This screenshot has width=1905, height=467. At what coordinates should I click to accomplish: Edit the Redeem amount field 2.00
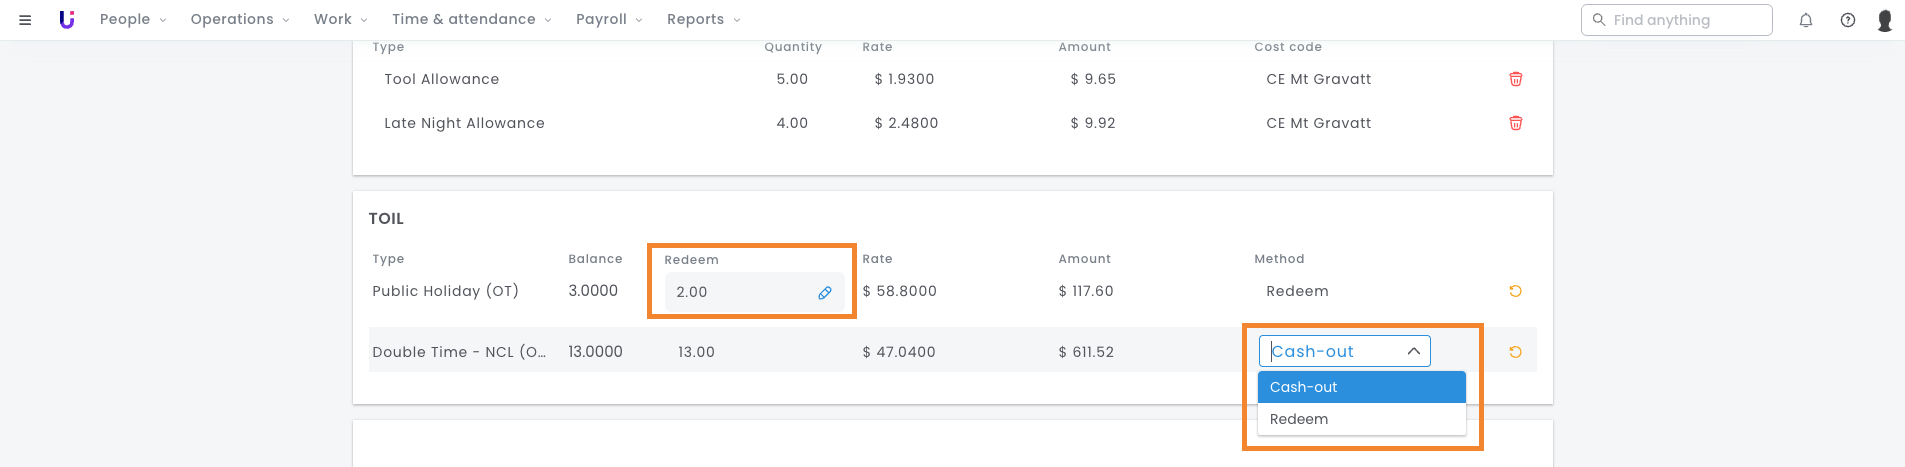[x=754, y=292]
